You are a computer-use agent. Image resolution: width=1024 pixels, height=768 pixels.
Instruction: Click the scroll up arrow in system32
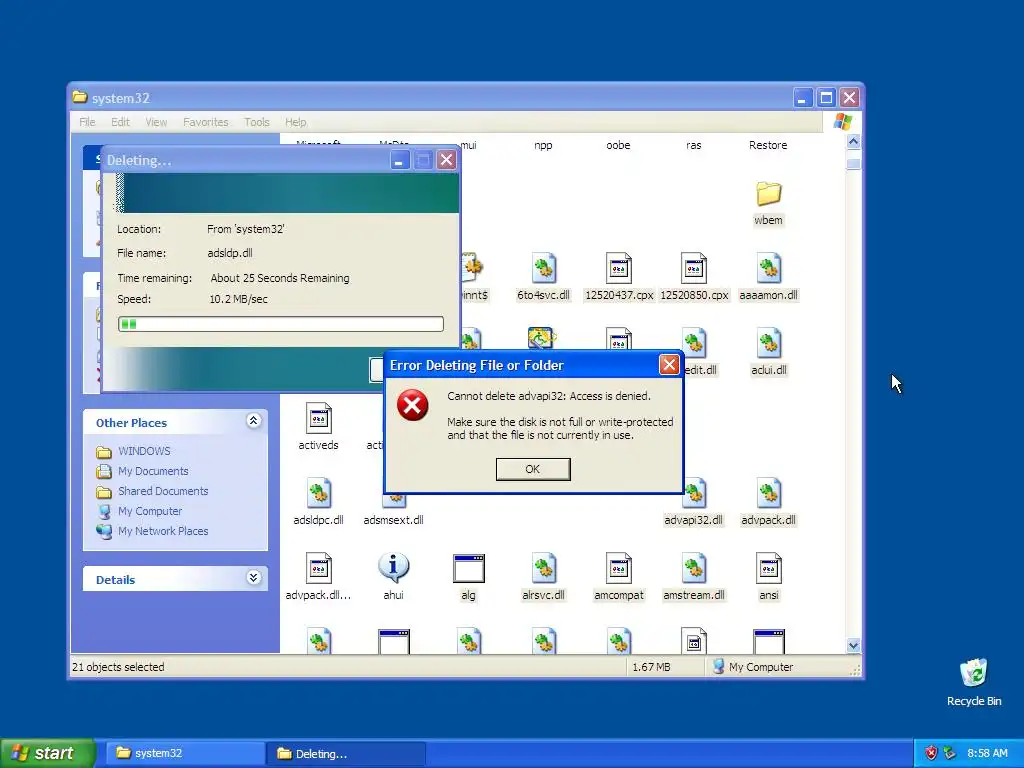click(853, 142)
